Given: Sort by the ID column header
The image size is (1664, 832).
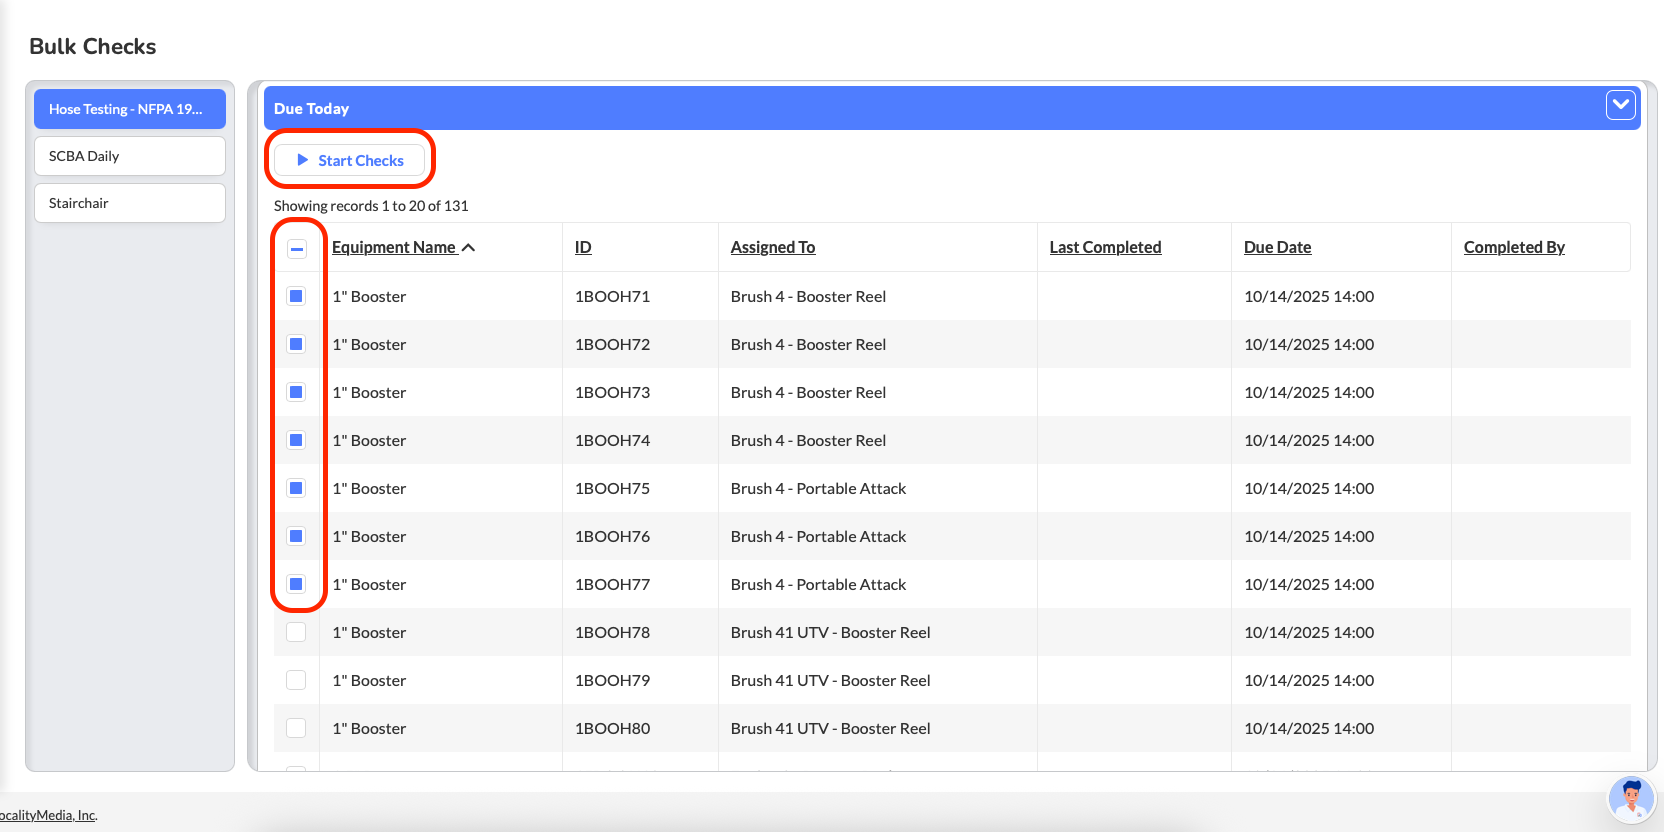Looking at the screenshot, I should 583,247.
